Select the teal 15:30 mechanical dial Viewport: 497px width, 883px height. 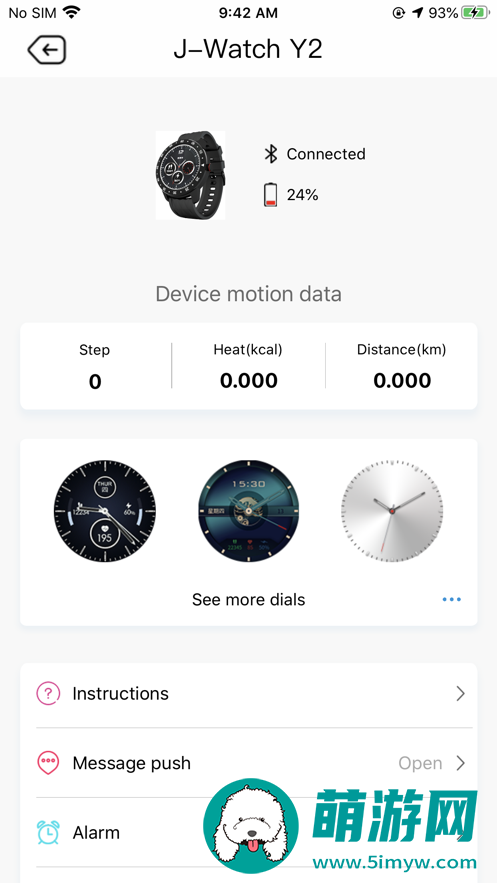(249, 511)
